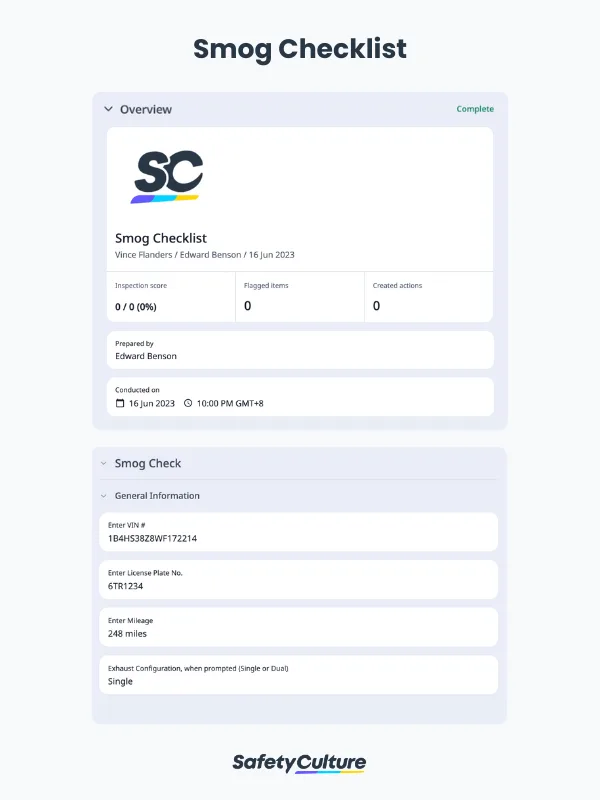Image resolution: width=600 pixels, height=800 pixels.
Task: Select the Created actions count
Action: pos(377,306)
